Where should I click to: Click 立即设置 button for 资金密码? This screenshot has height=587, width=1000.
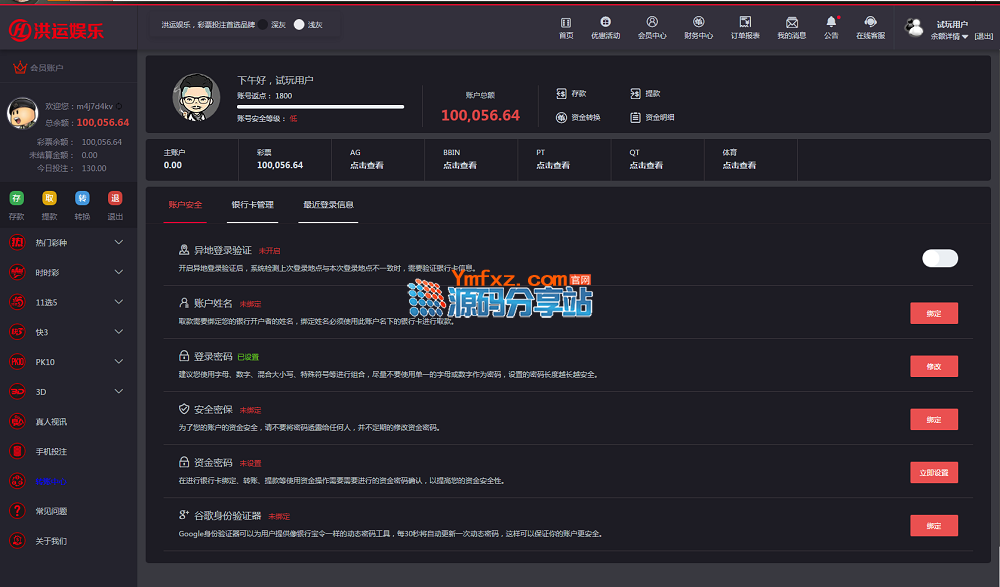coord(933,472)
